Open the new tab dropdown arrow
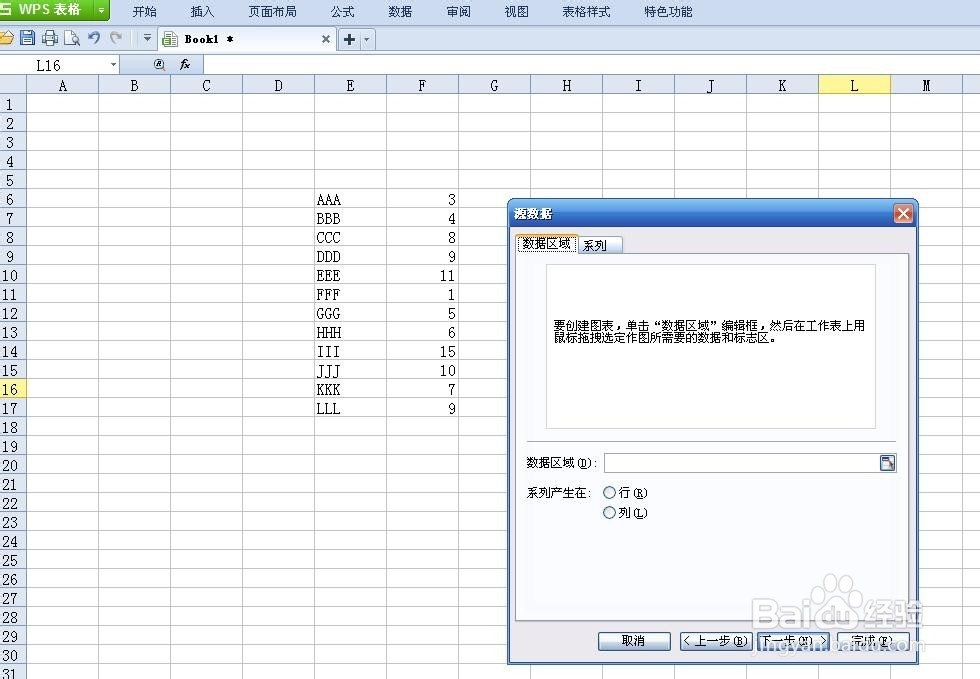Viewport: 980px width, 679px height. 365,38
